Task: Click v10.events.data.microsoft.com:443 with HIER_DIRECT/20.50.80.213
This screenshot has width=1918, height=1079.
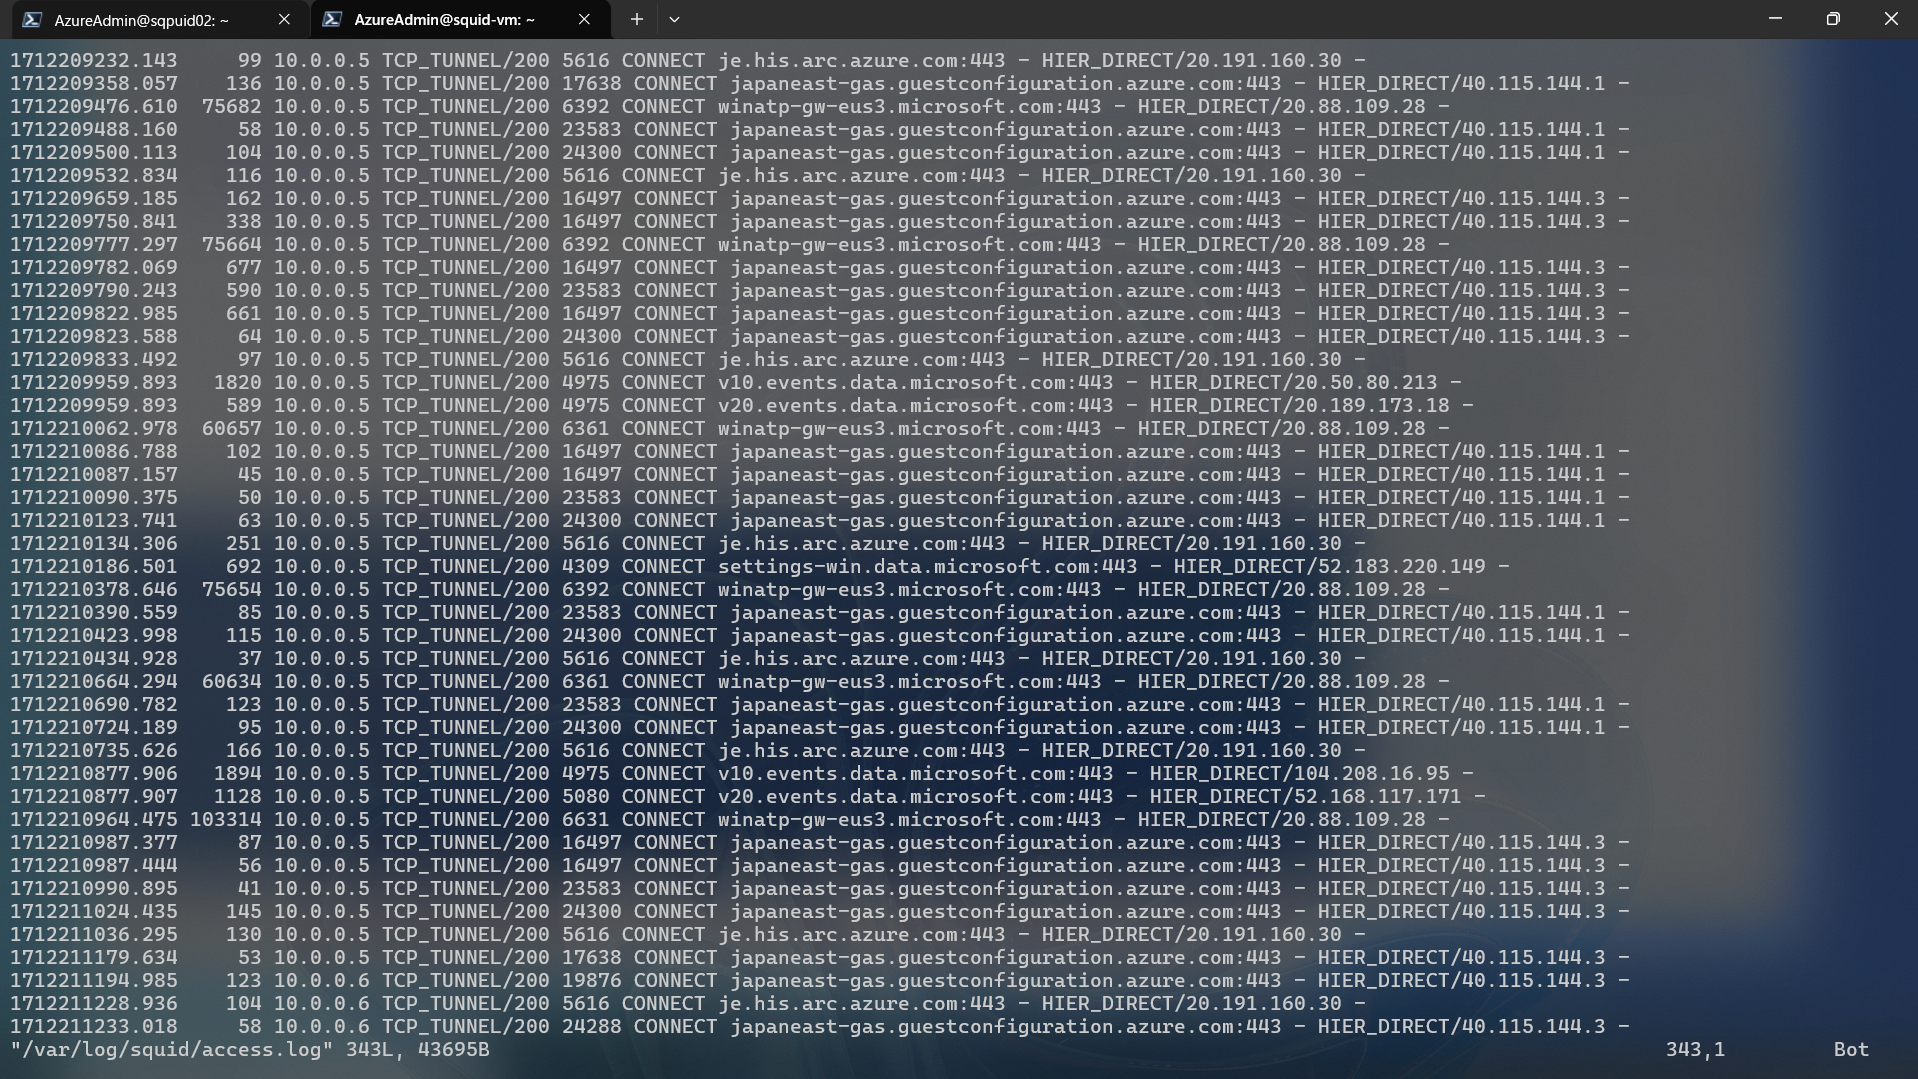Action: coord(915,383)
